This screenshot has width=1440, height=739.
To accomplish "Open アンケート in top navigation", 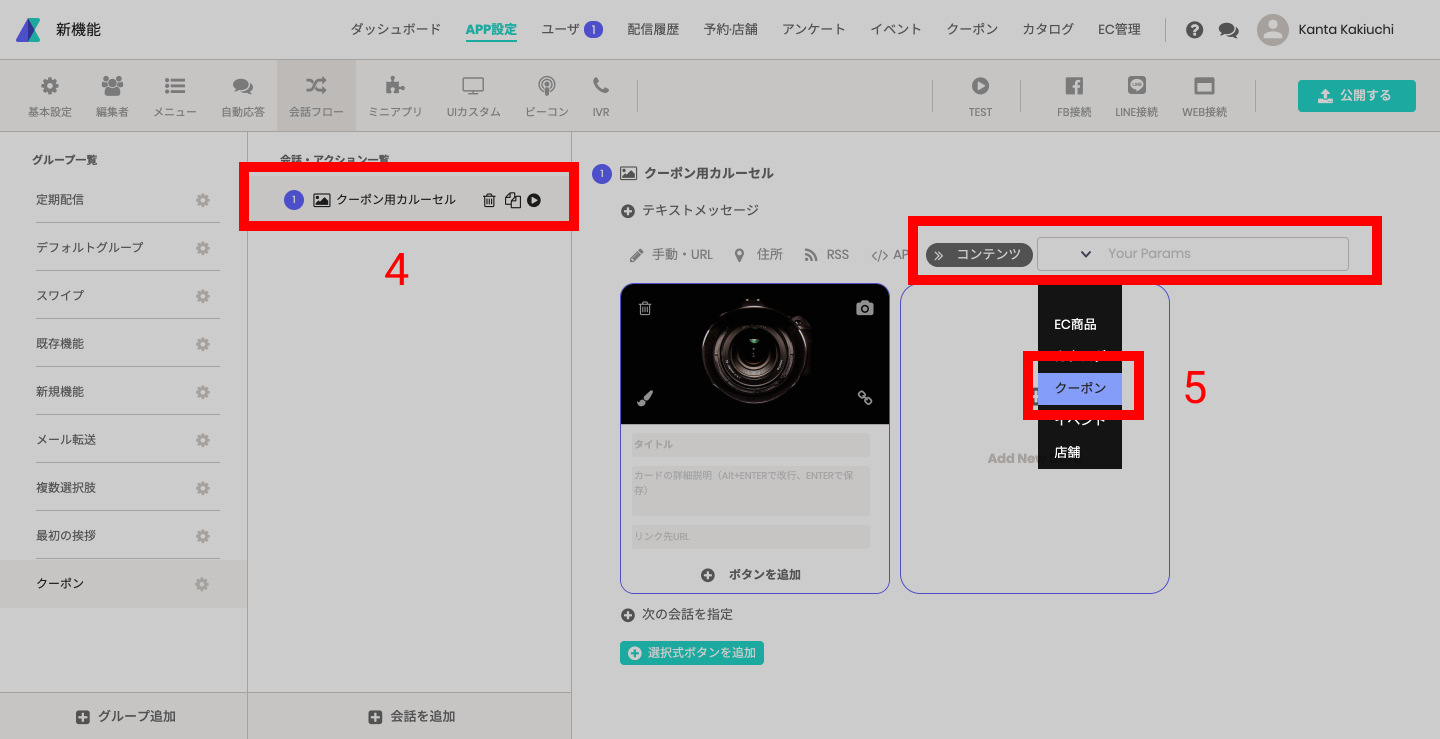I will 814,29.
